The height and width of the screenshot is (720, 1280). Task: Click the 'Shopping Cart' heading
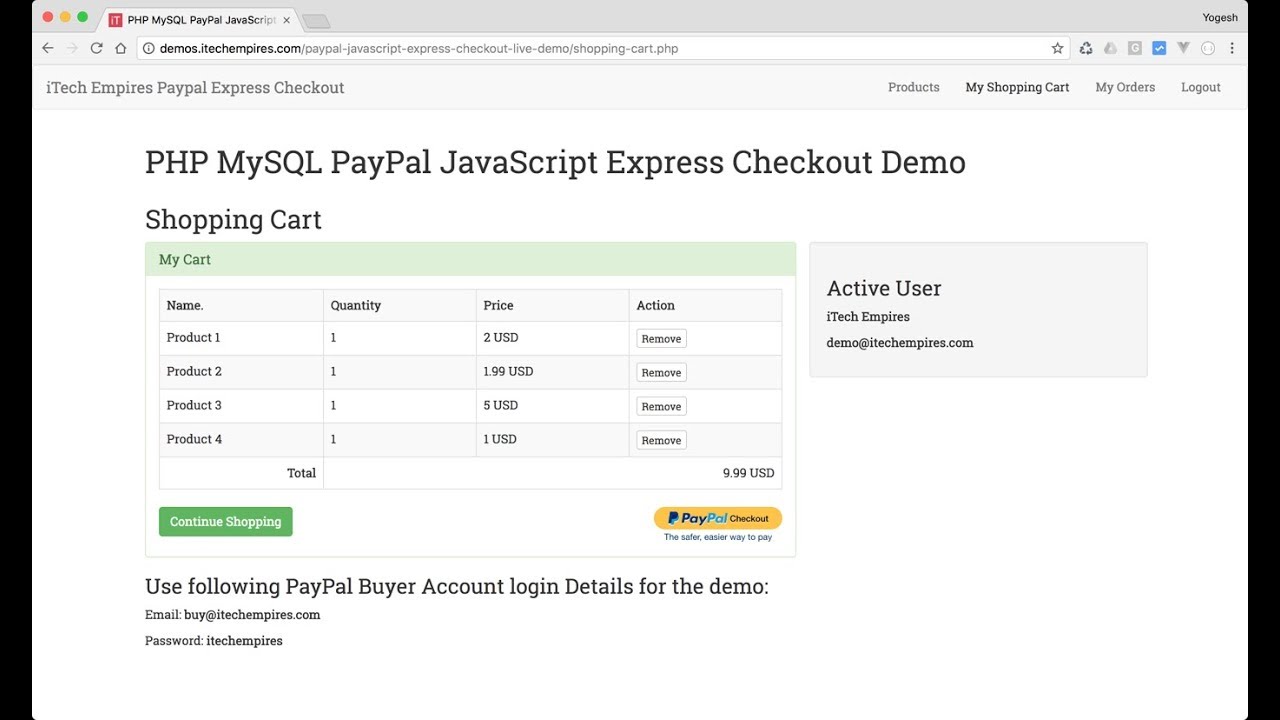click(233, 220)
